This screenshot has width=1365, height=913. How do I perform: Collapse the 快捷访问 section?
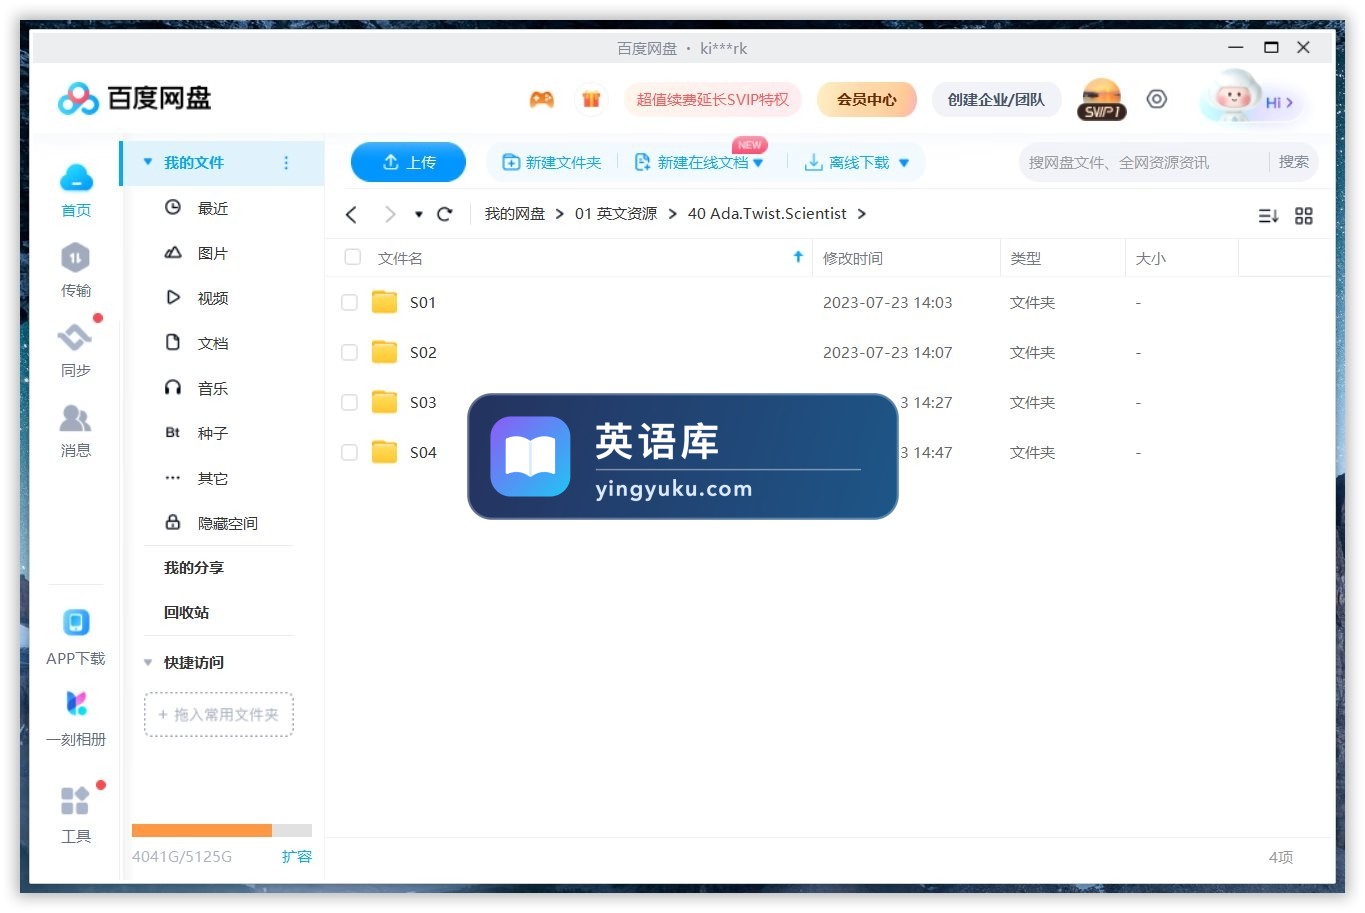(148, 662)
